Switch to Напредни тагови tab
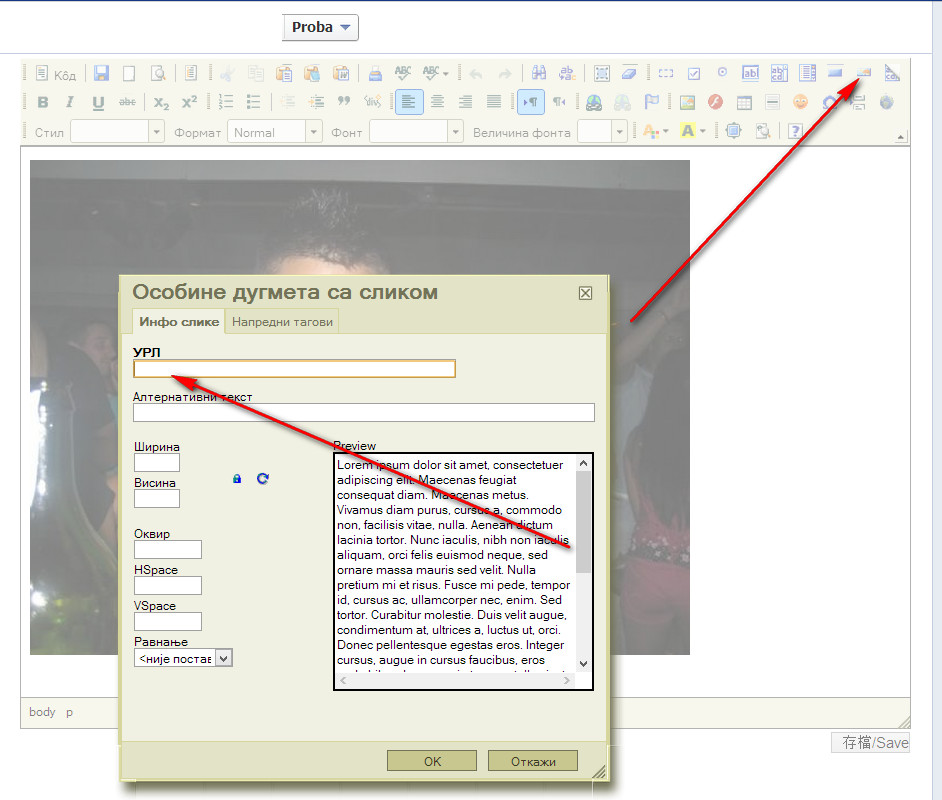The image size is (942, 800). tap(282, 322)
